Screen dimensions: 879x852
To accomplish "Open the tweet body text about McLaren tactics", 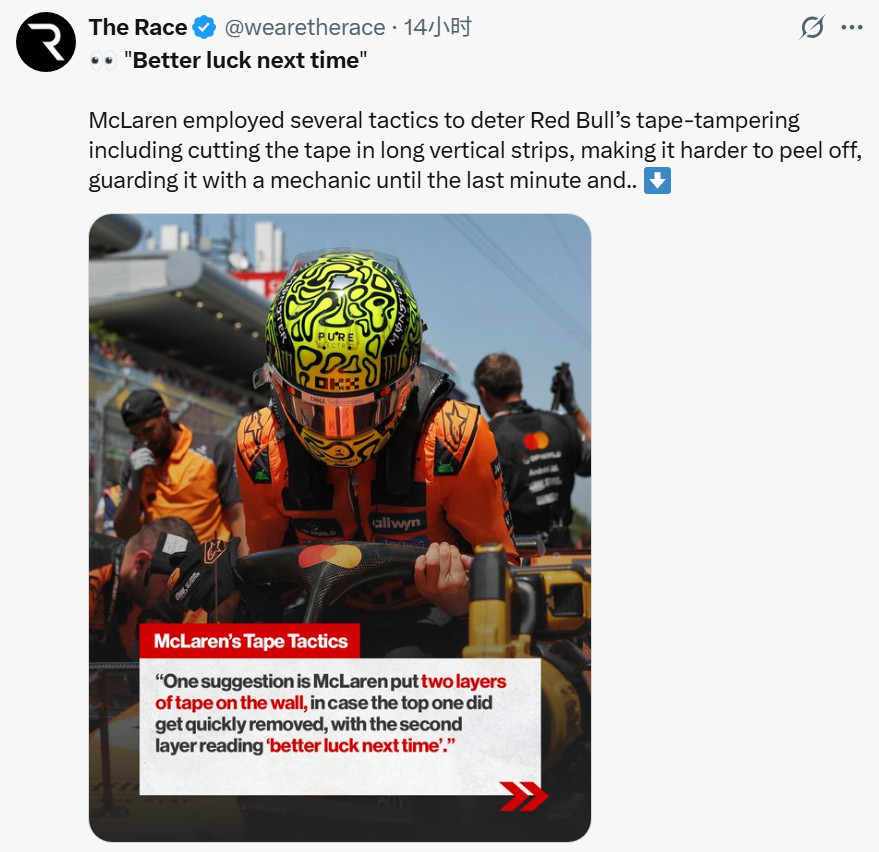I will (x=475, y=150).
